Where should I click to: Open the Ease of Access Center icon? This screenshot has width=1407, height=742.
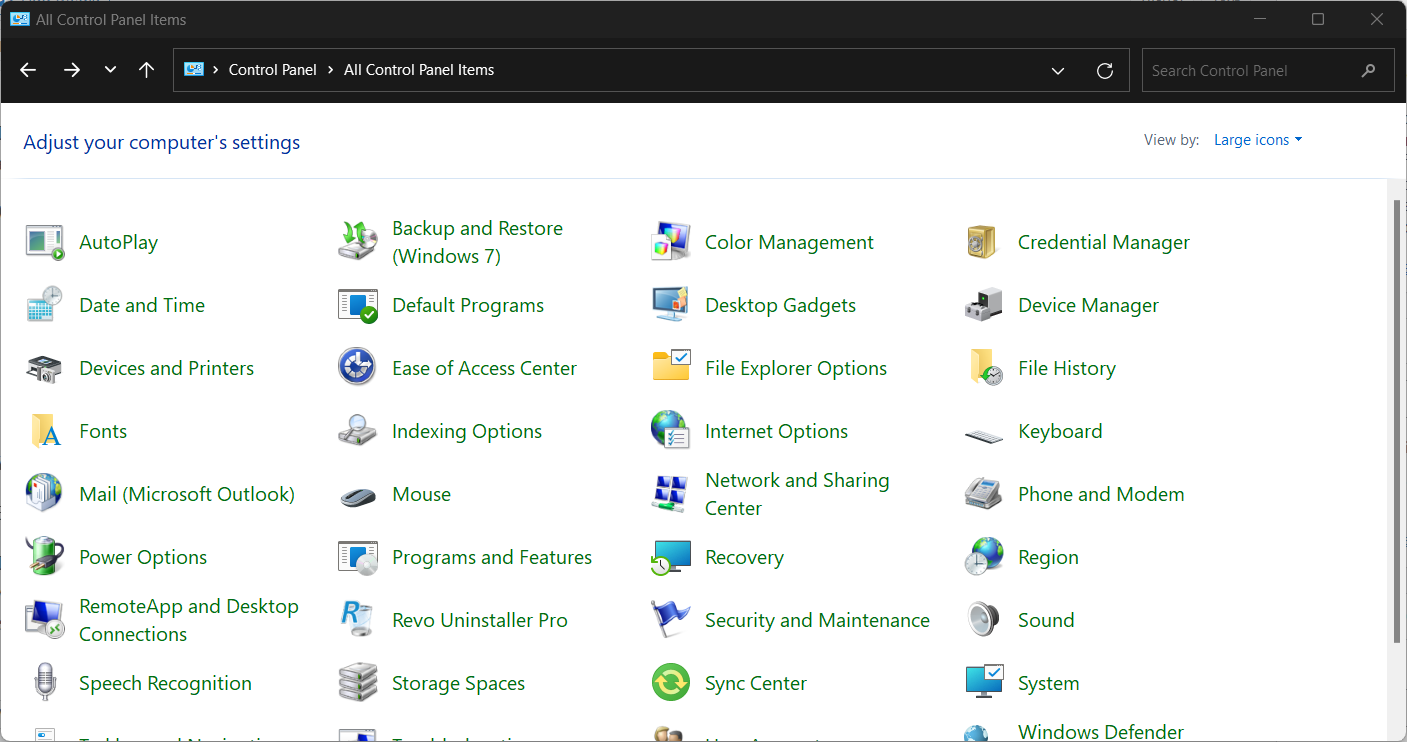point(358,368)
